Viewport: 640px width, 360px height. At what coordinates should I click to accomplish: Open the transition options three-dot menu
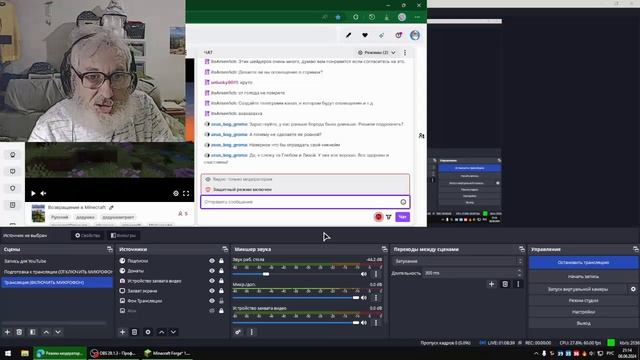[518, 284]
